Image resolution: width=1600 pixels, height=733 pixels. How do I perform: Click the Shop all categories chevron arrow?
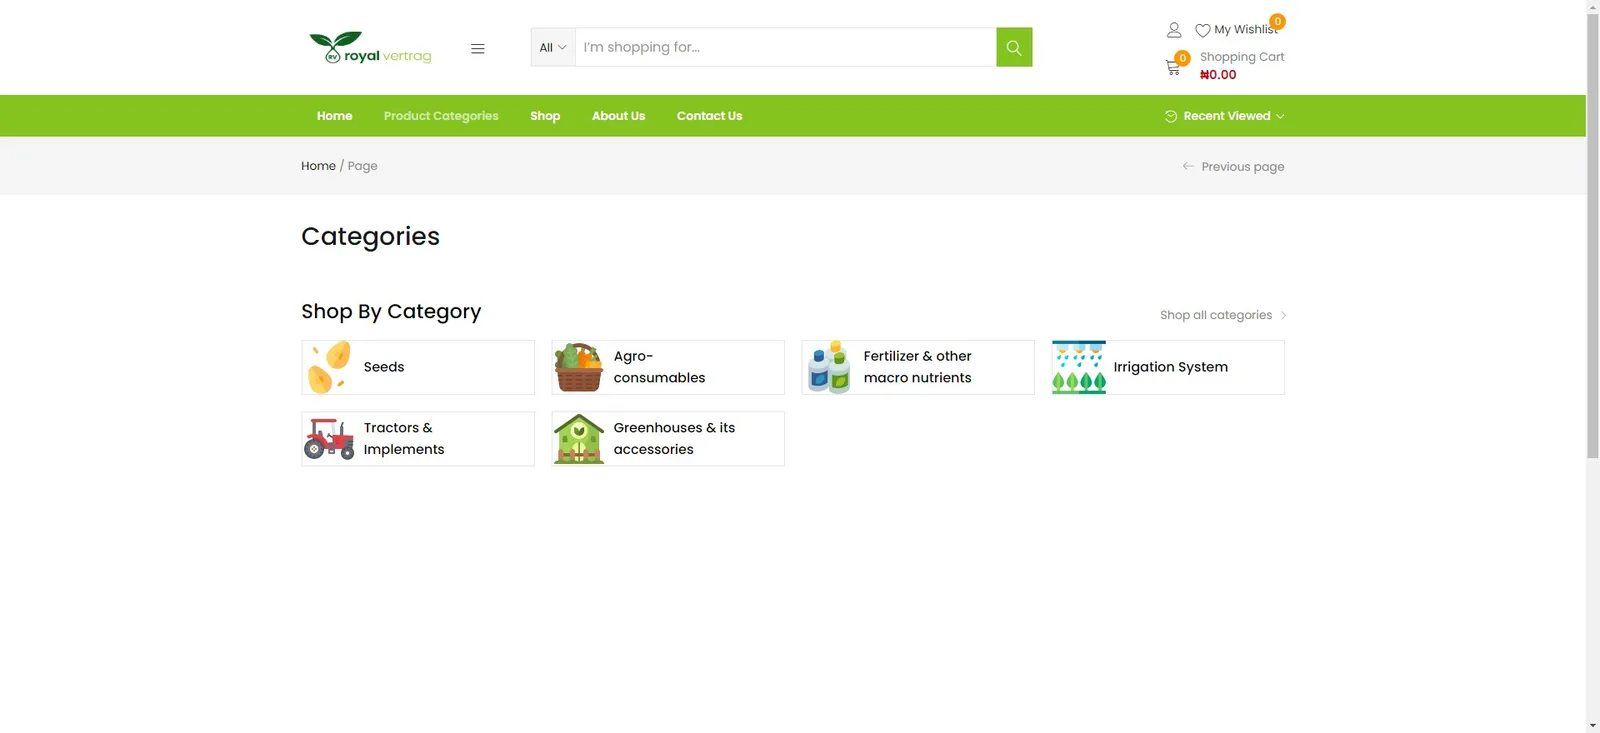[1283, 315]
